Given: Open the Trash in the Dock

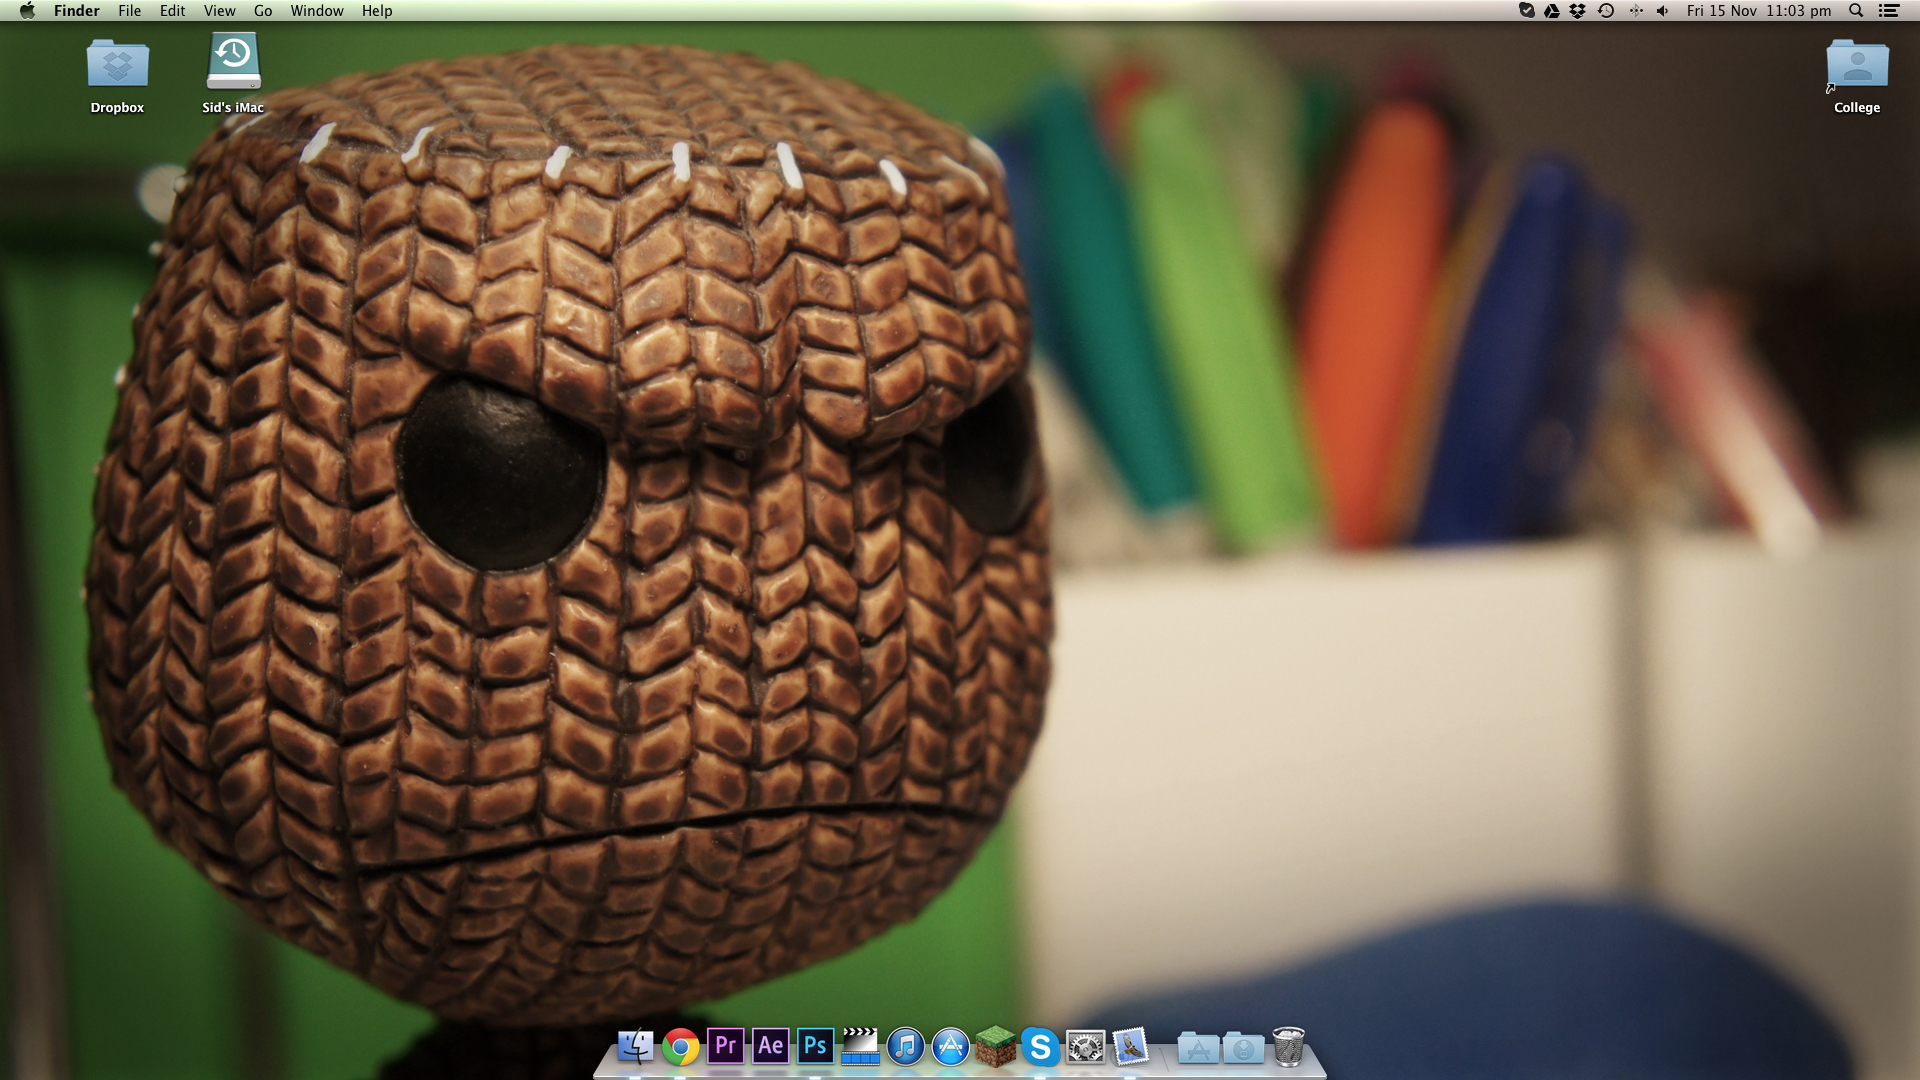Looking at the screenshot, I should pyautogui.click(x=1288, y=1047).
